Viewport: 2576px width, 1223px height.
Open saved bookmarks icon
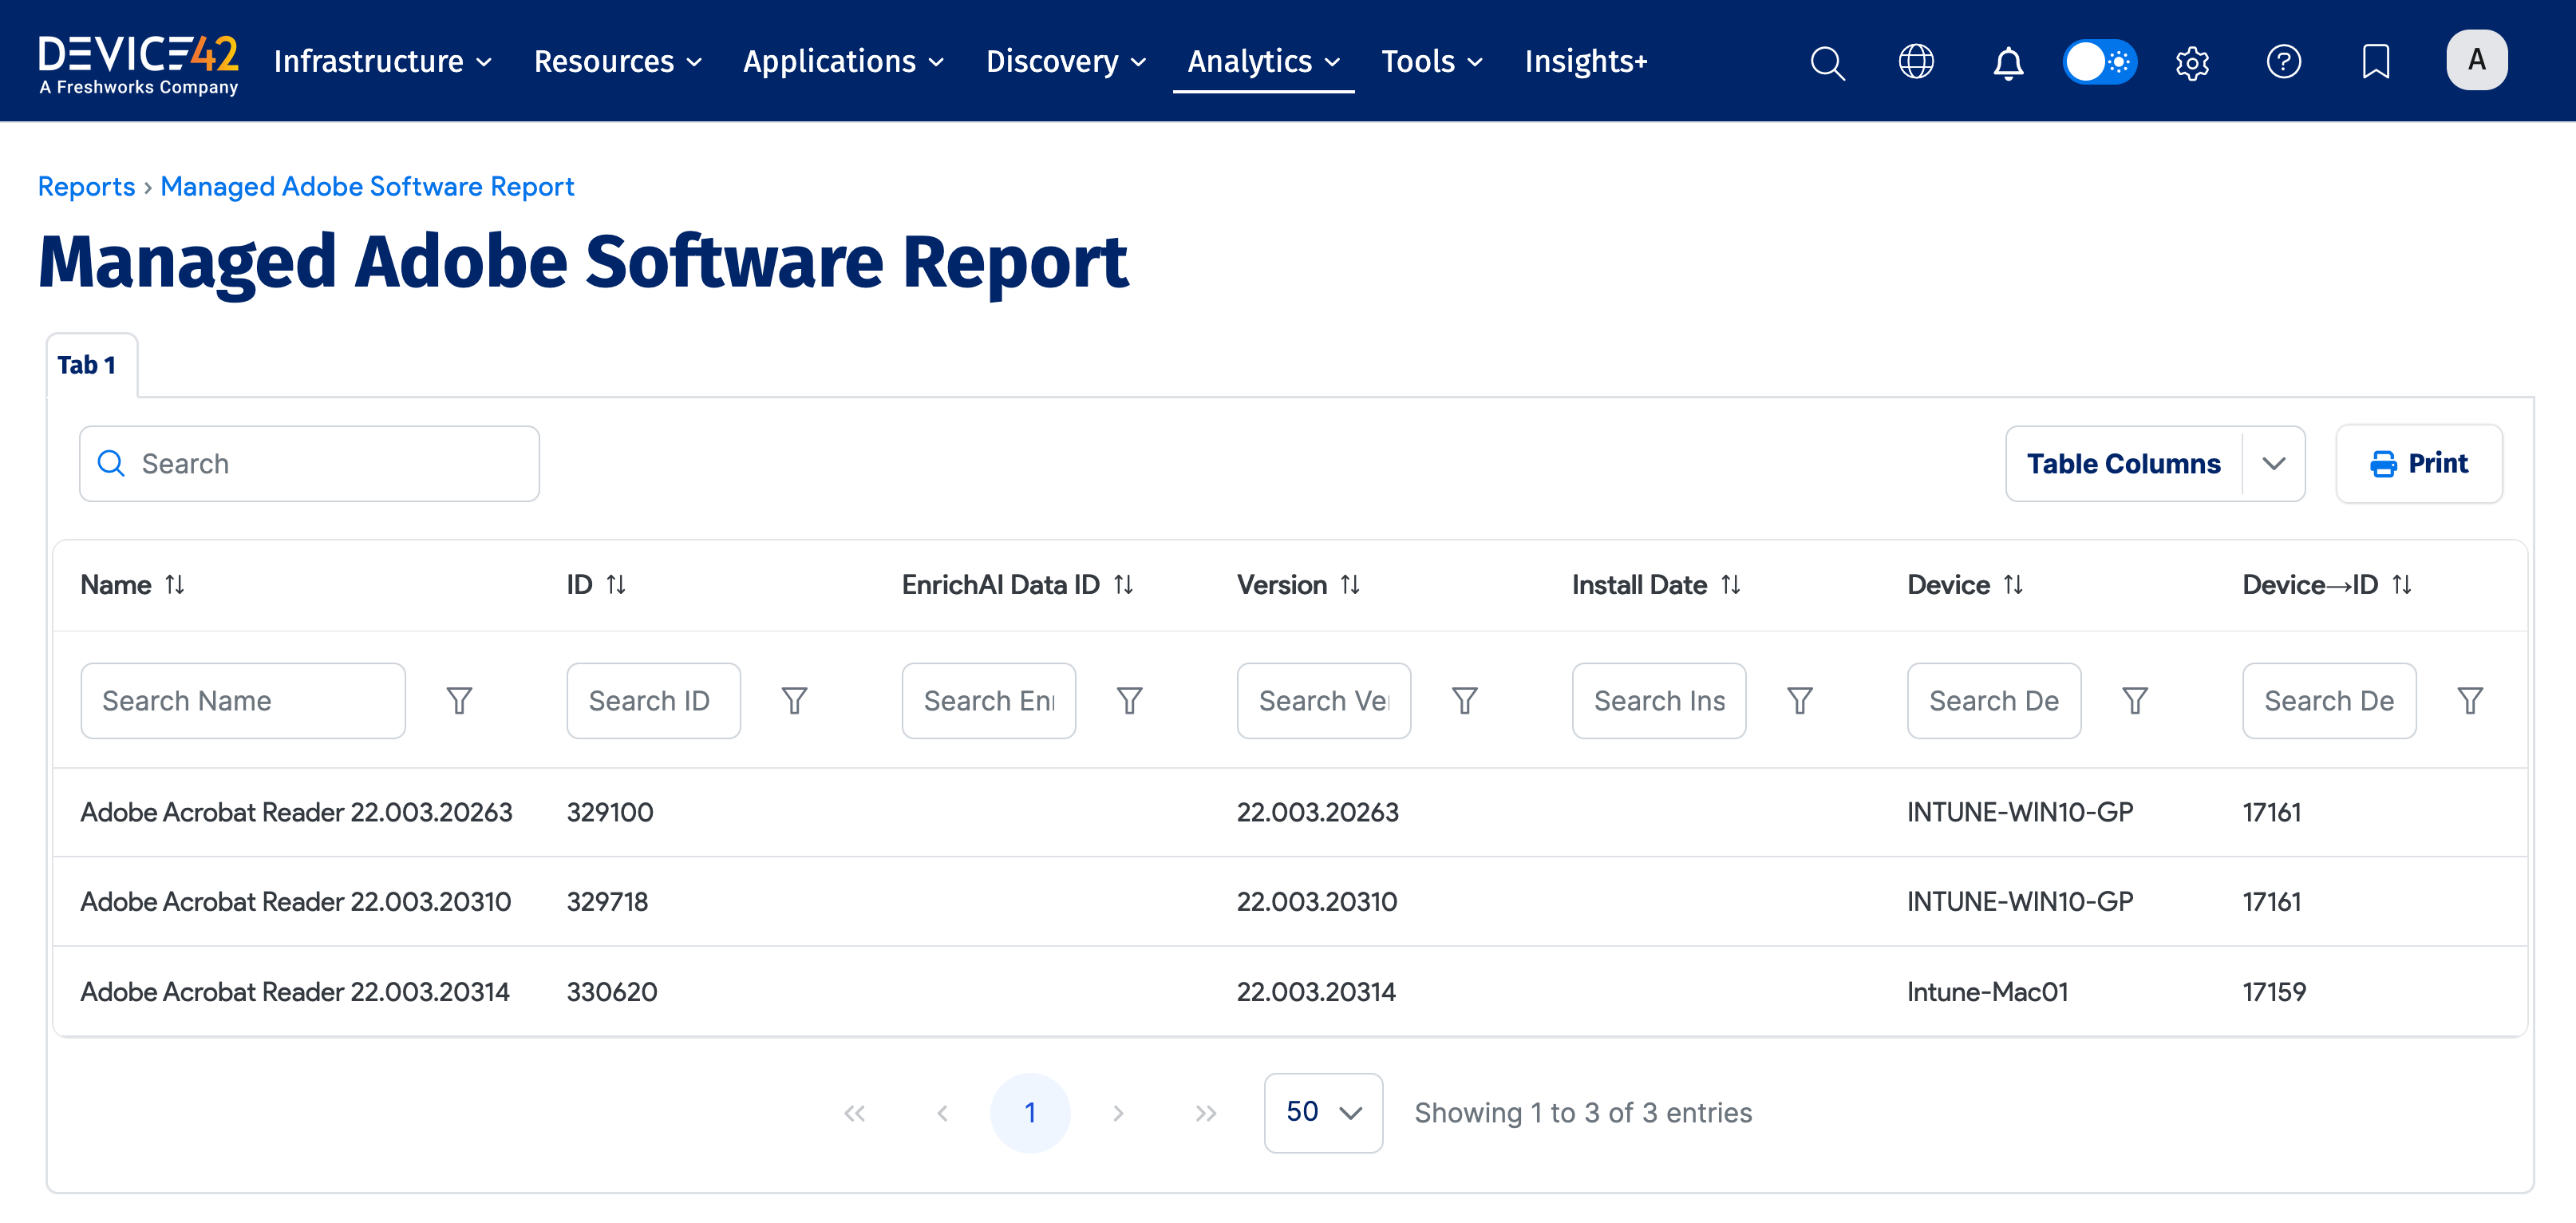click(x=2376, y=62)
